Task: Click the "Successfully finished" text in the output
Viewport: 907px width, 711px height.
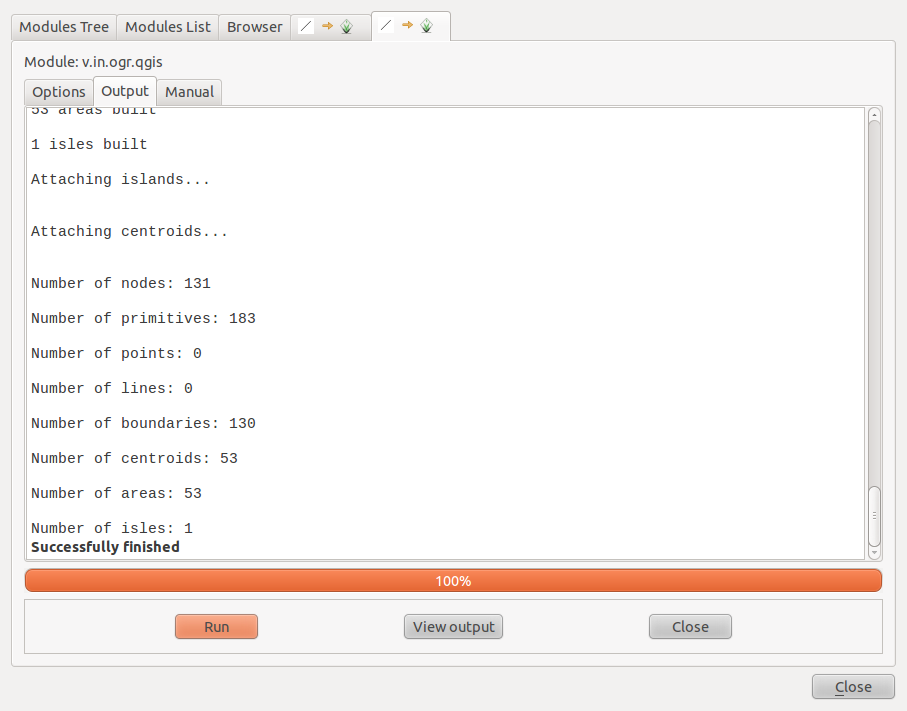Action: [x=105, y=547]
